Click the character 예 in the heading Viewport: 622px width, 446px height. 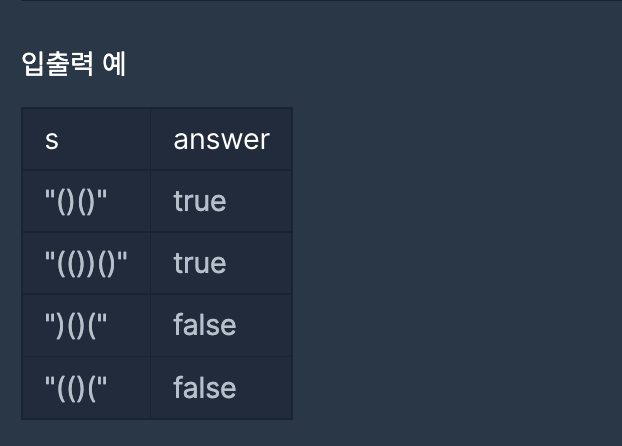coord(114,64)
